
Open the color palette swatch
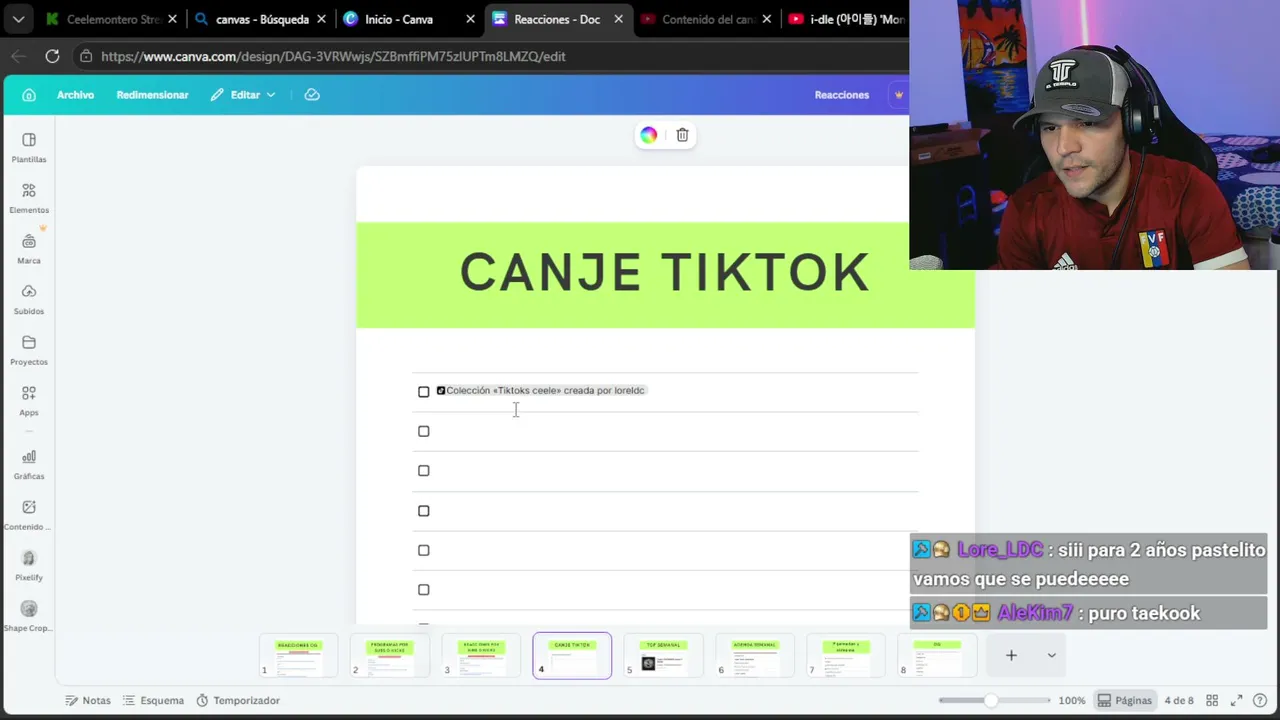point(649,135)
